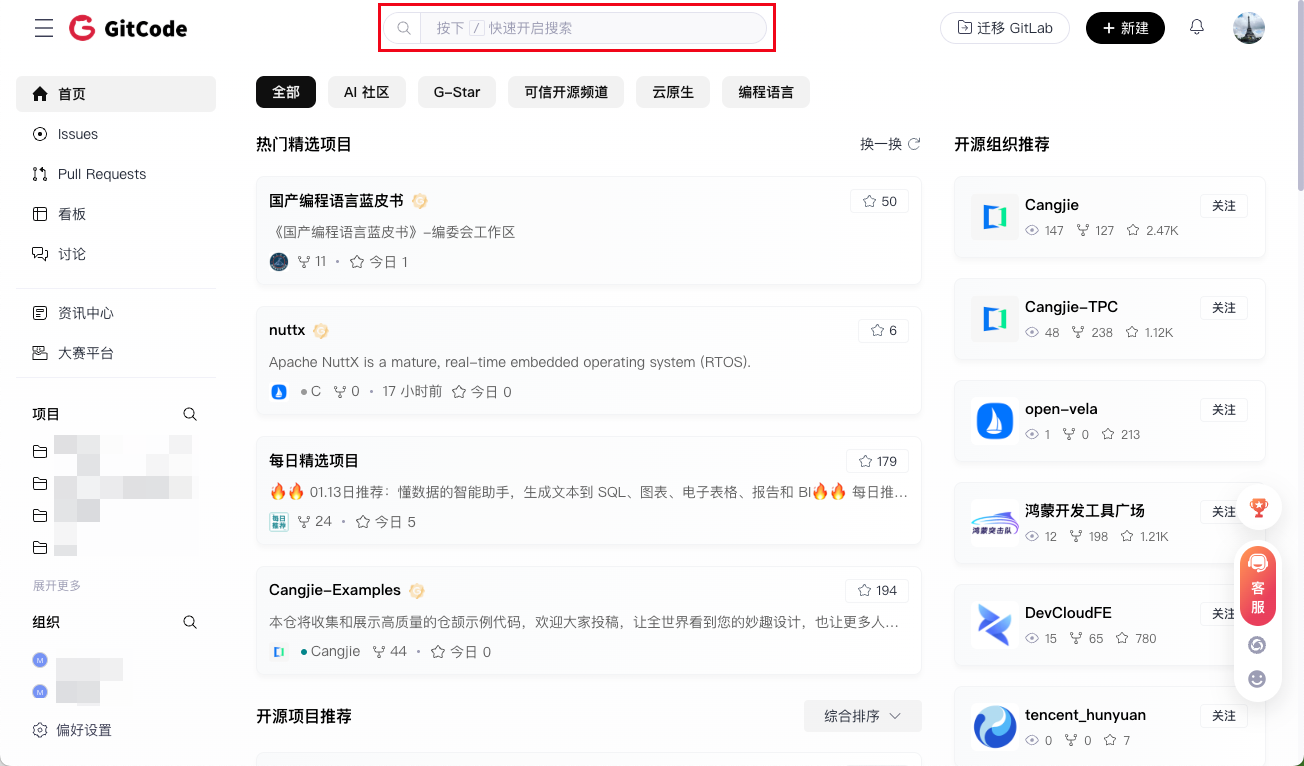Star the 国产编程语言蓝皮书 project

[879, 201]
